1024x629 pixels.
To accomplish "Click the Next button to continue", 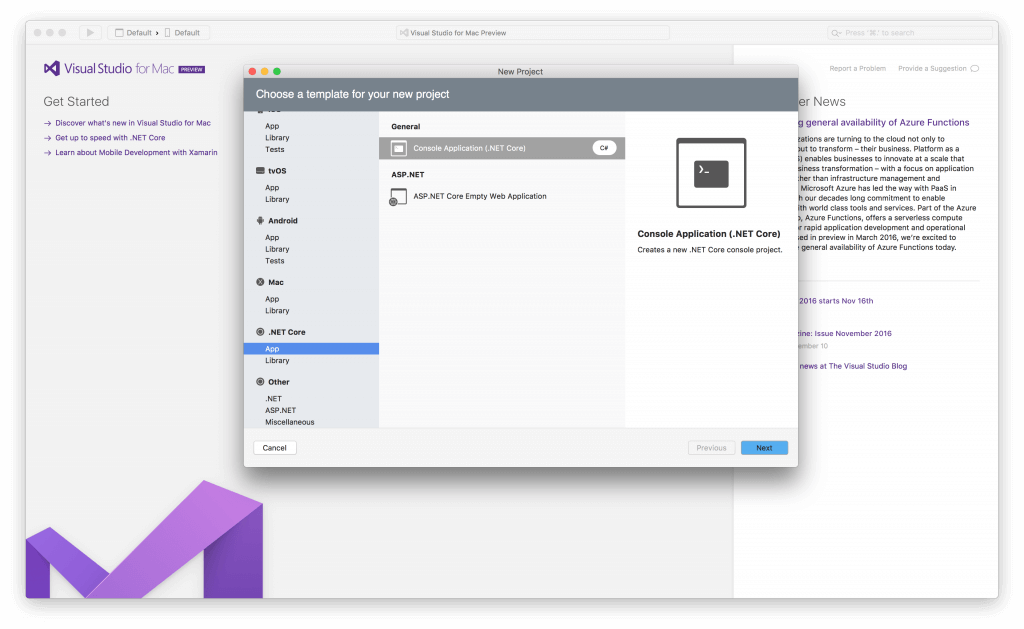I will [764, 448].
